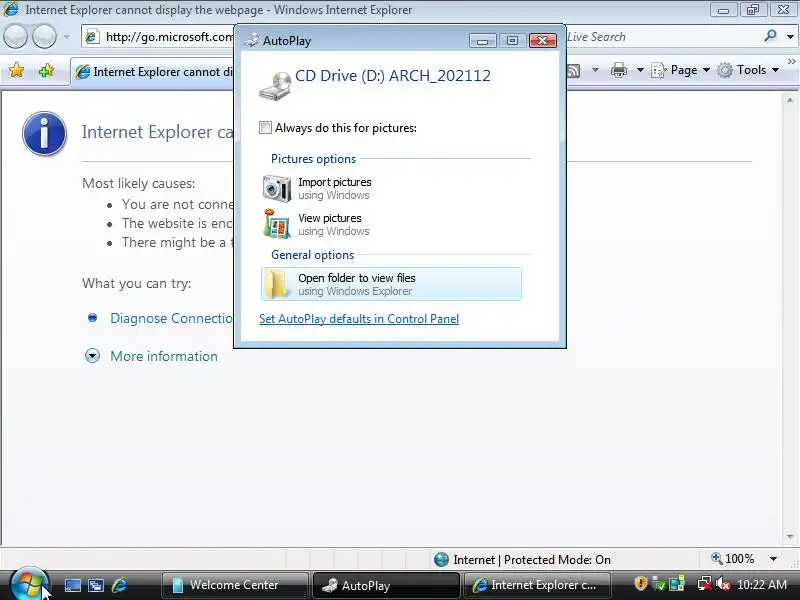Click the Internet zone globe icon
This screenshot has height=600, width=800.
point(441,560)
